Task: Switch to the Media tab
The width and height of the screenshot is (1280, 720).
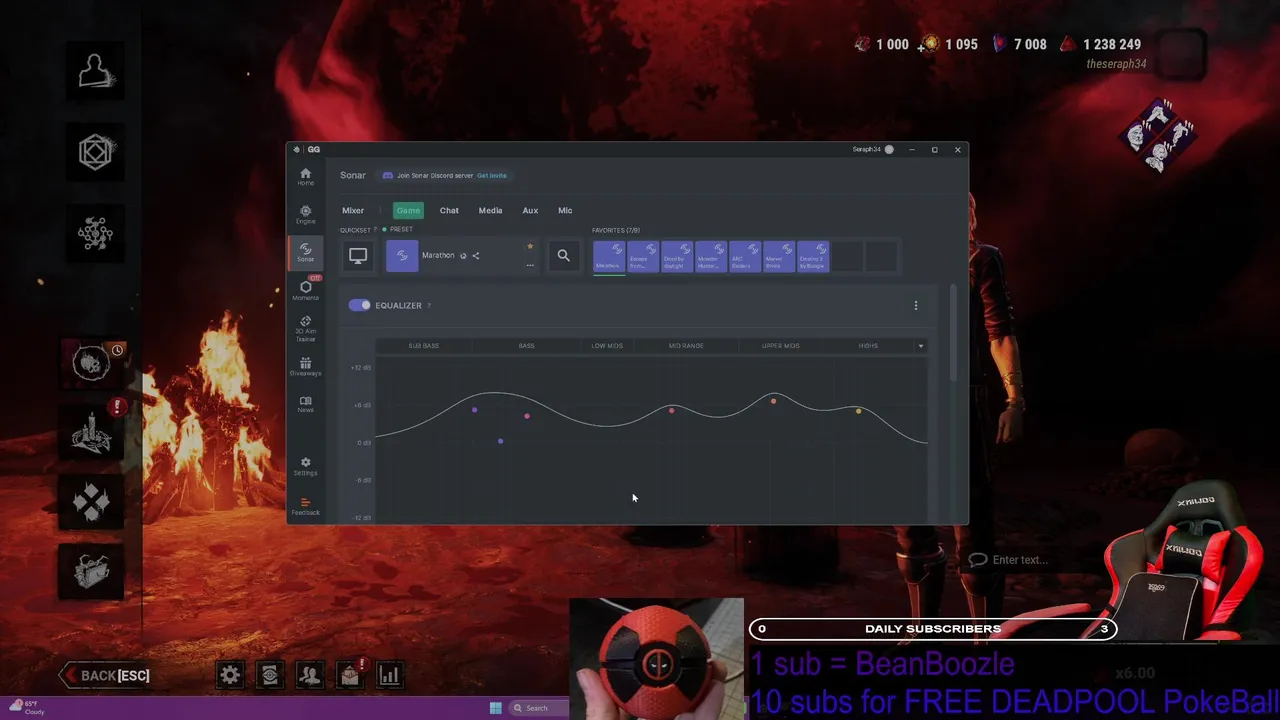Action: [x=490, y=210]
